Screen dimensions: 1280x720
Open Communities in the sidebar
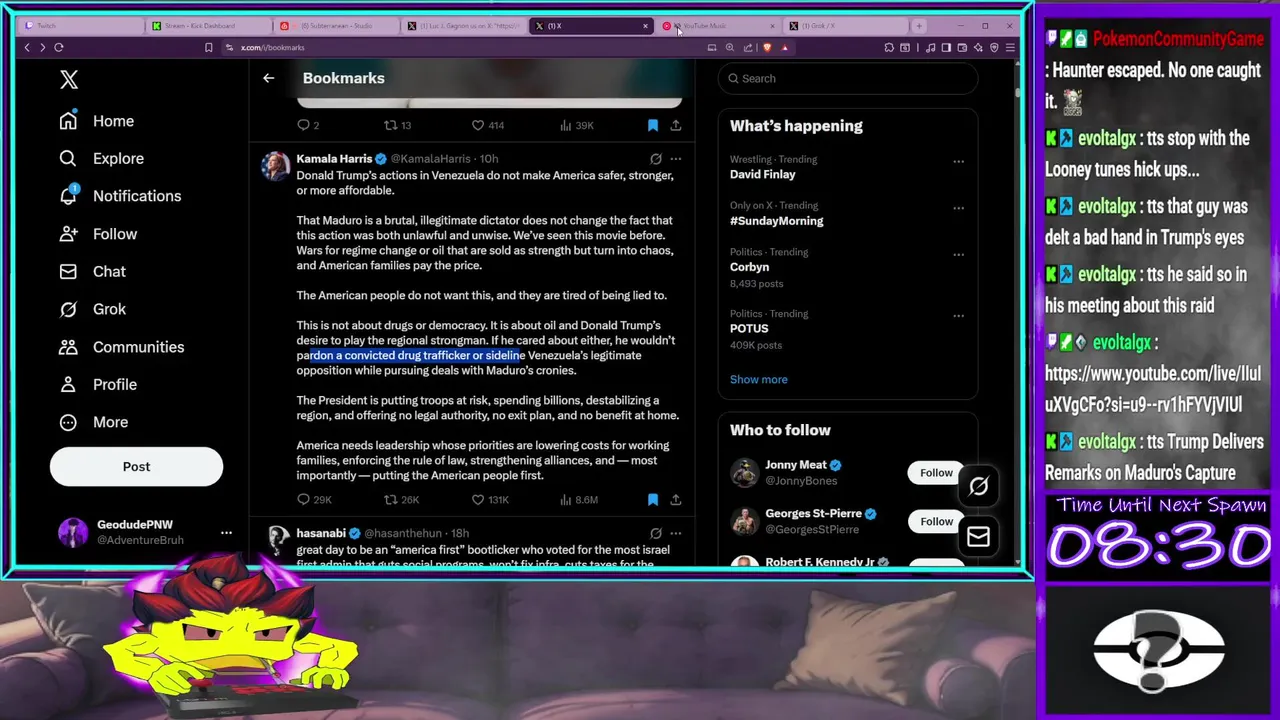121,347
